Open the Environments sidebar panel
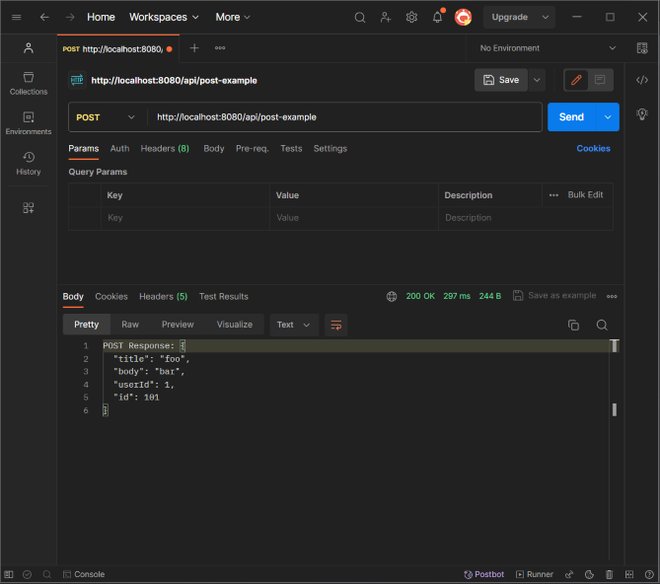 [x=28, y=123]
